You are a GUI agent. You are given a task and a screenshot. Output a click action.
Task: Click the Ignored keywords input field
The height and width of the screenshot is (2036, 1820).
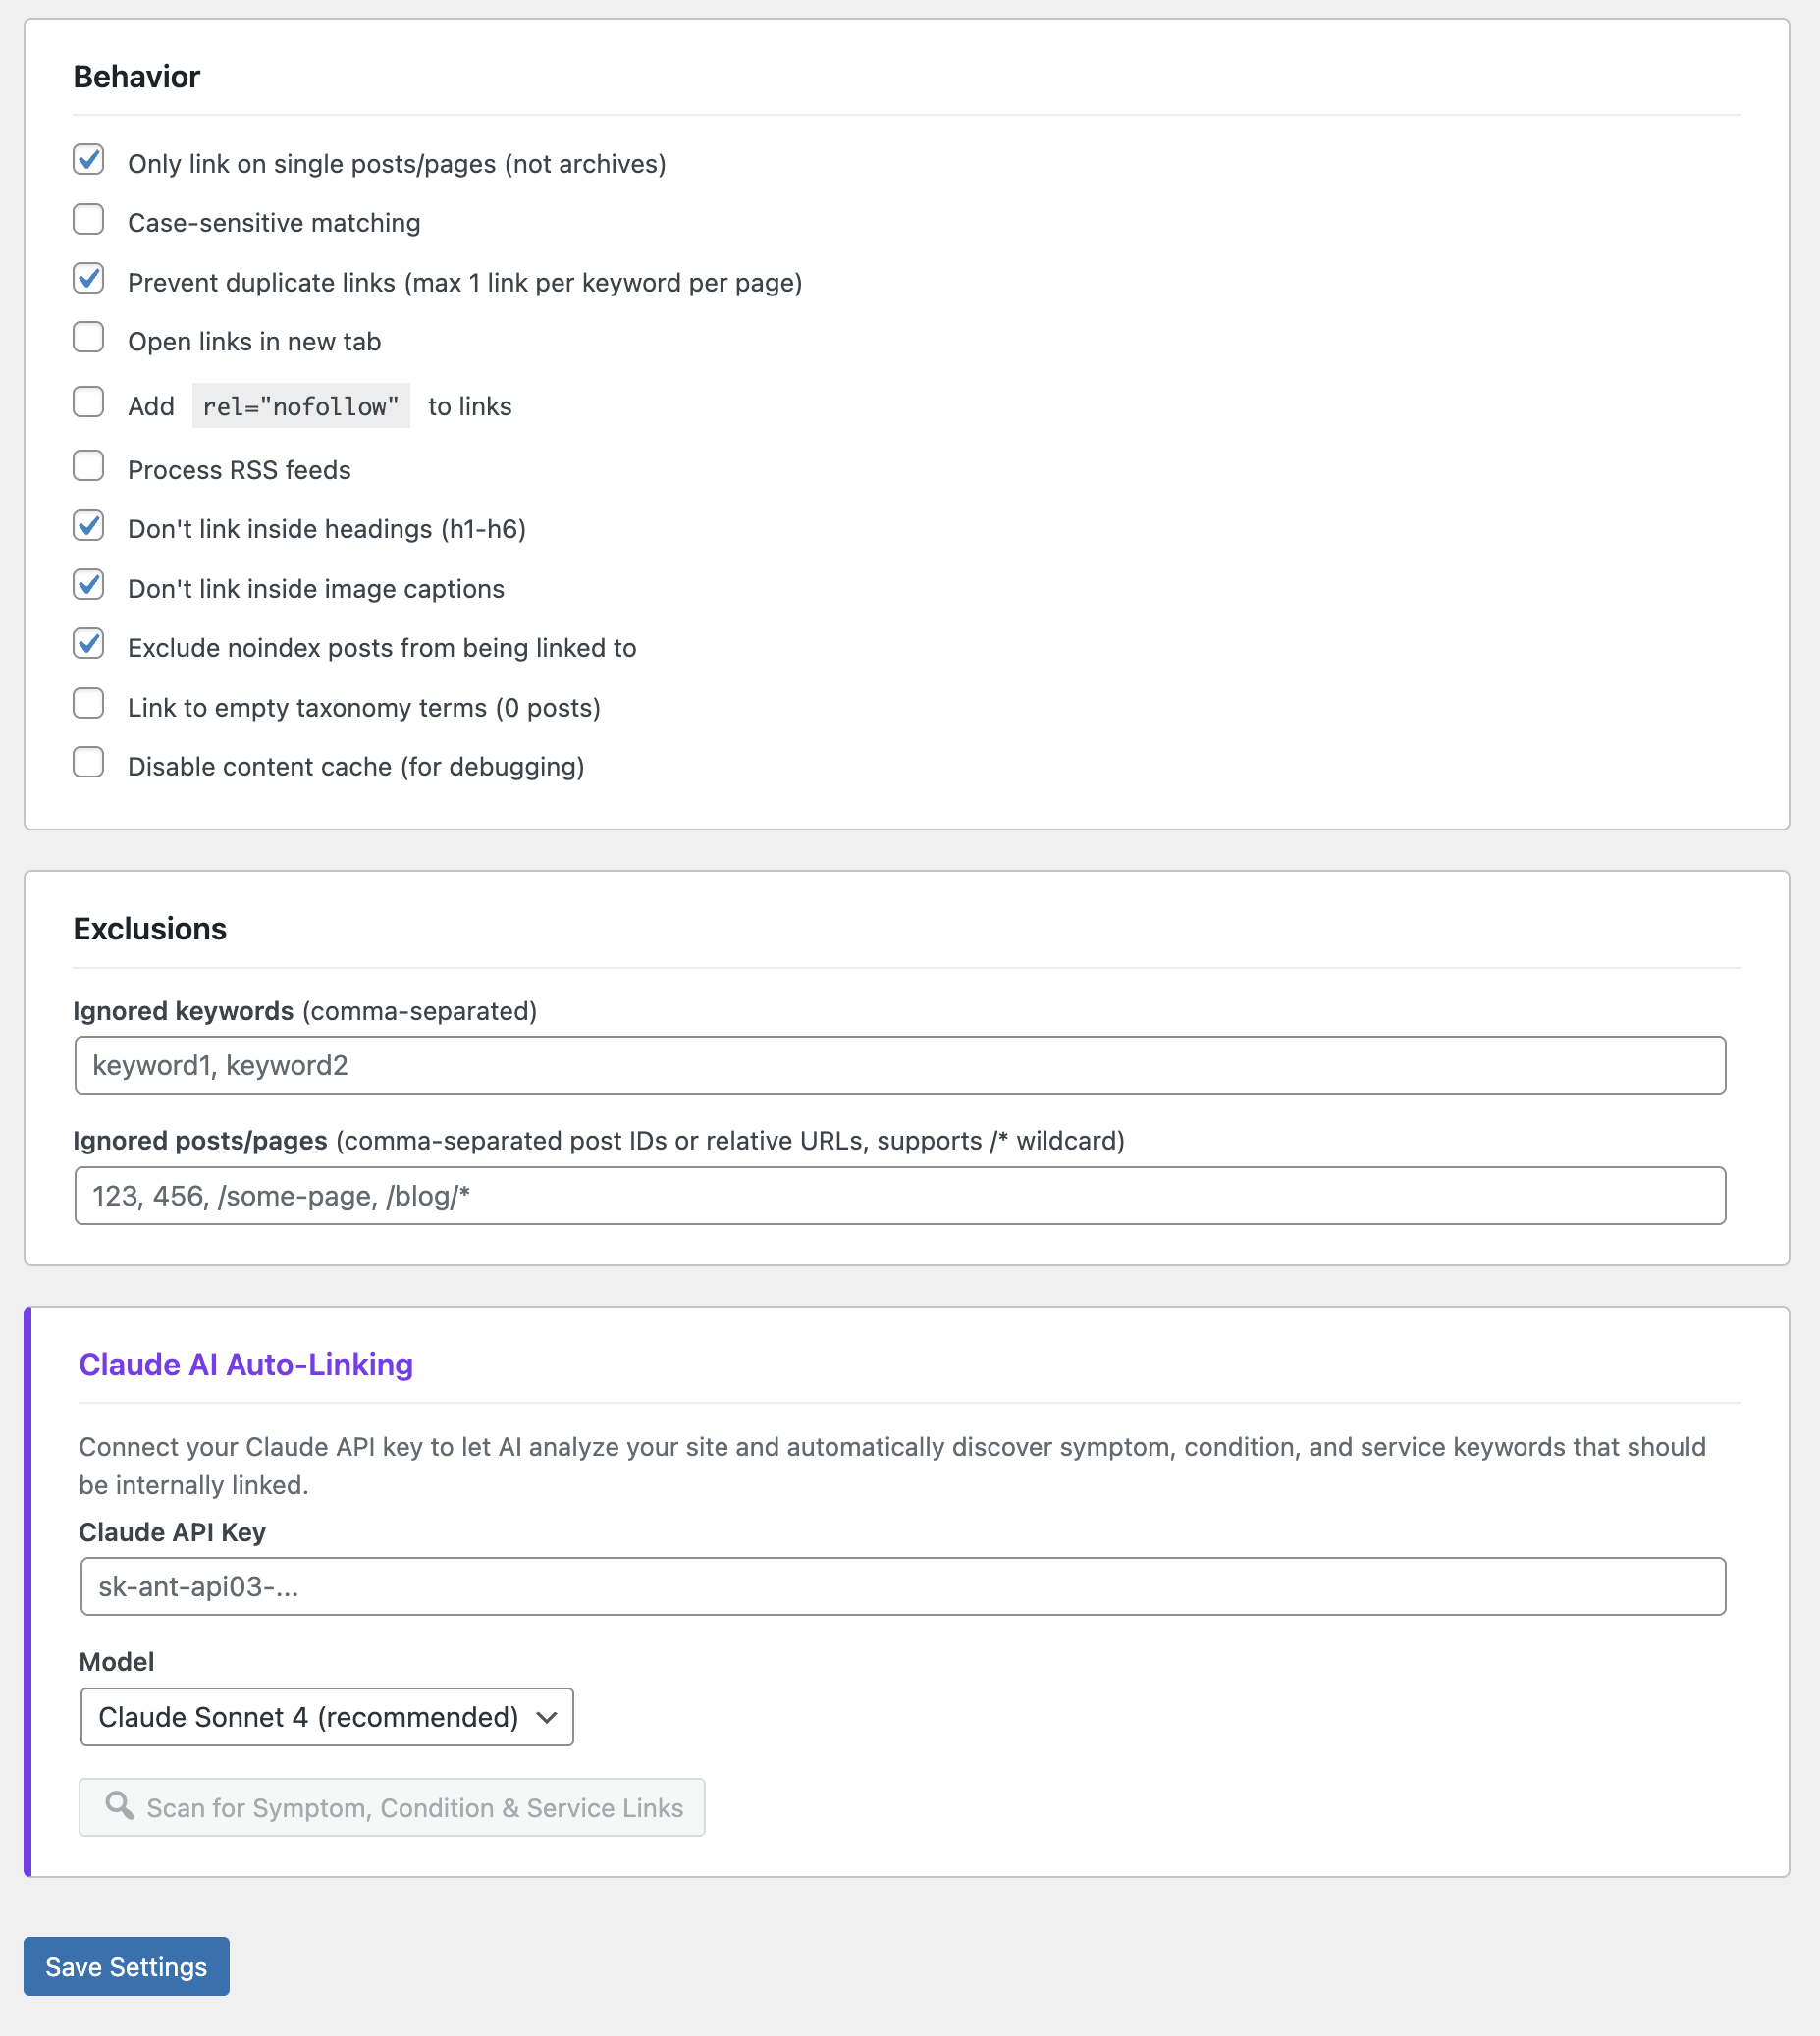coord(900,1065)
